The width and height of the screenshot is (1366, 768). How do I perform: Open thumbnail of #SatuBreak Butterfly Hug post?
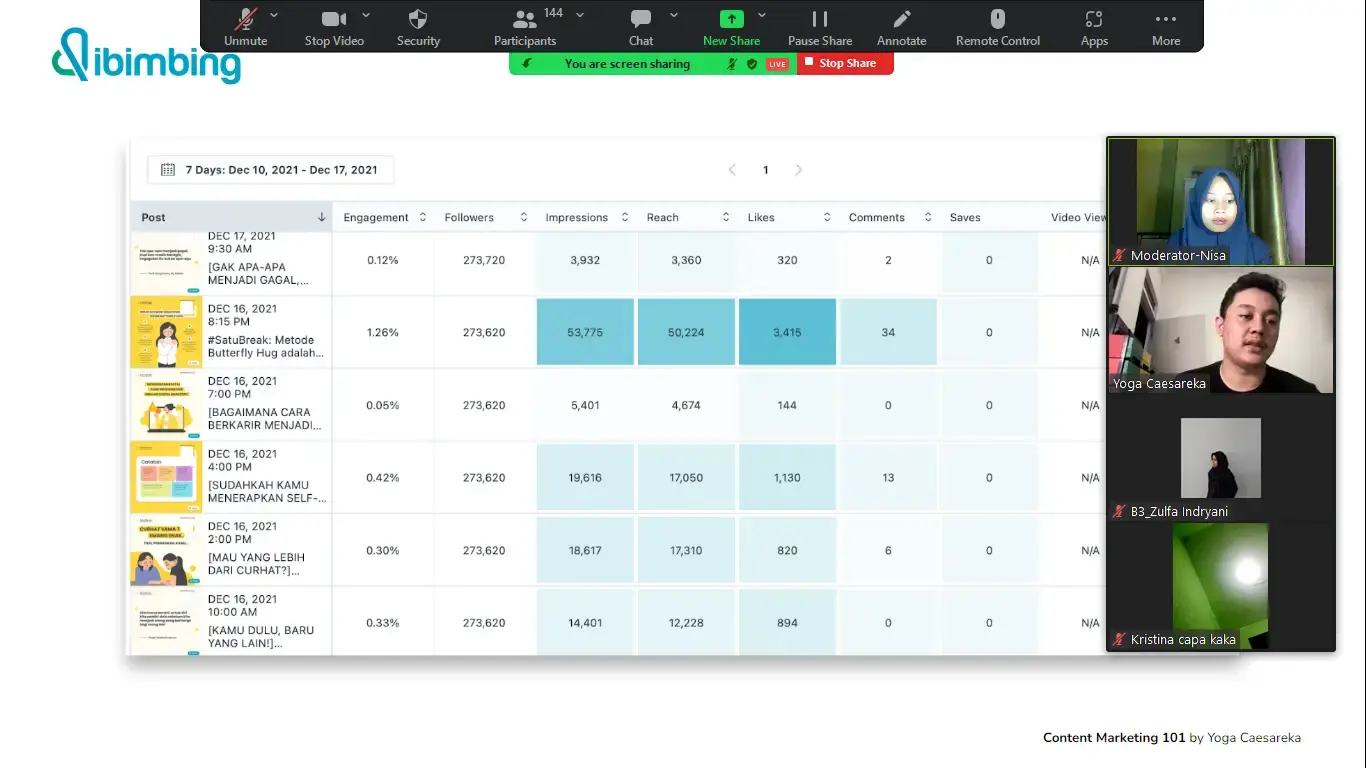tap(166, 332)
